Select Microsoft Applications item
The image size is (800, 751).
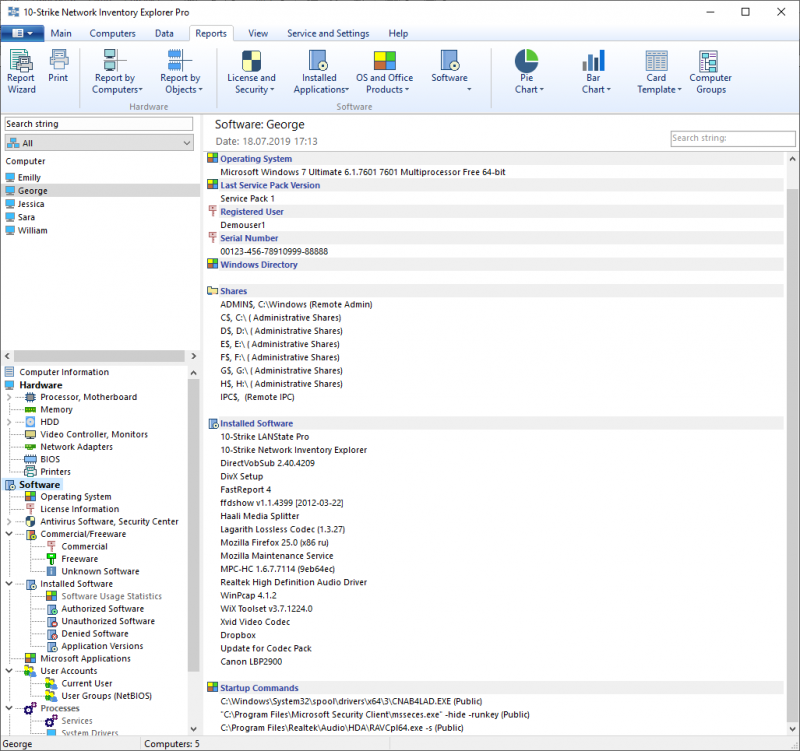pos(85,659)
